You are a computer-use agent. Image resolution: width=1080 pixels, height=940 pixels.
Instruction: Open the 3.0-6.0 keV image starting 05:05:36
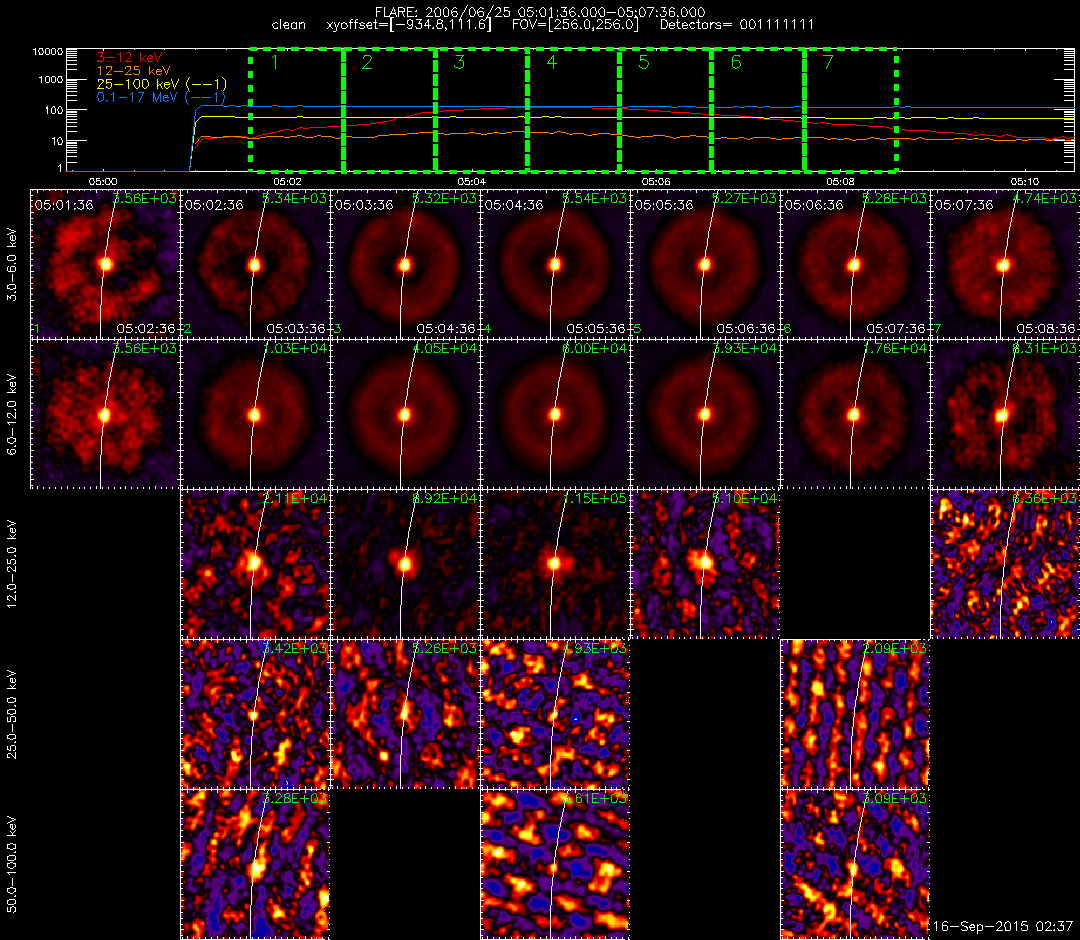click(705, 264)
